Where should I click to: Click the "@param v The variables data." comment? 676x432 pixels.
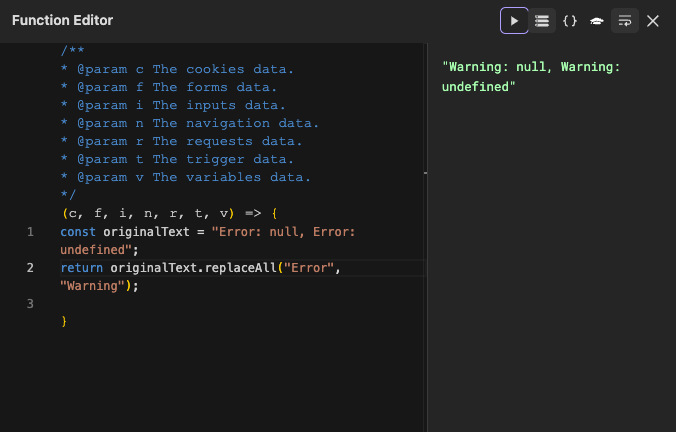[185, 177]
